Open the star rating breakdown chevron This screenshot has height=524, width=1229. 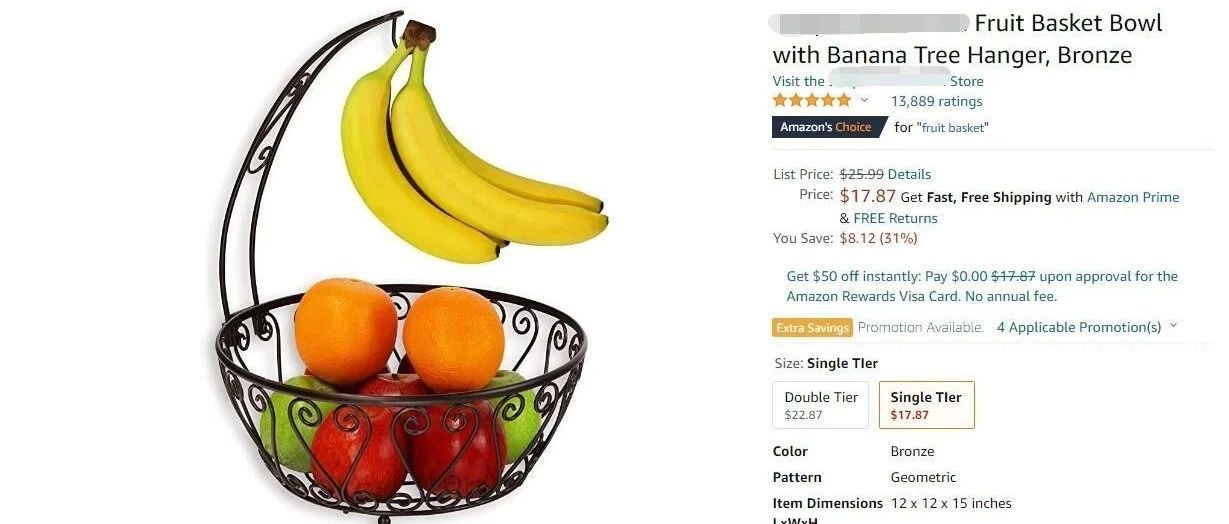pyautogui.click(x=865, y=101)
